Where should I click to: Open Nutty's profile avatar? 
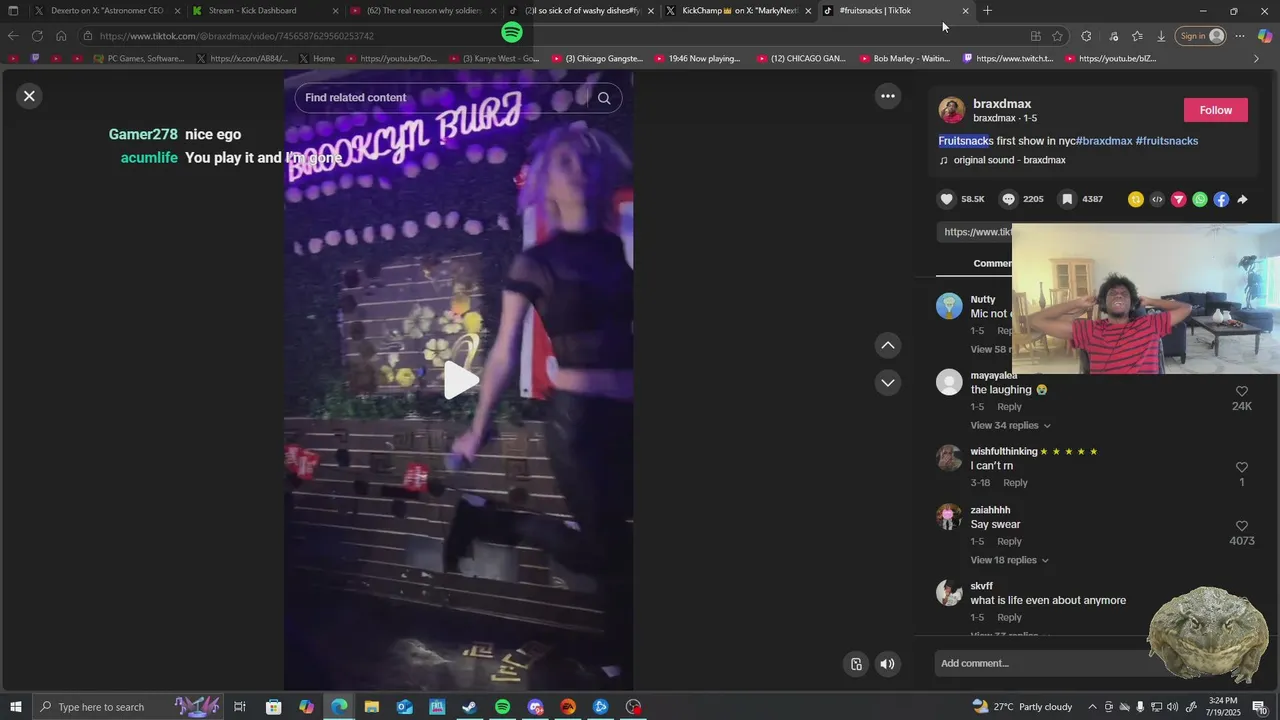click(x=949, y=306)
